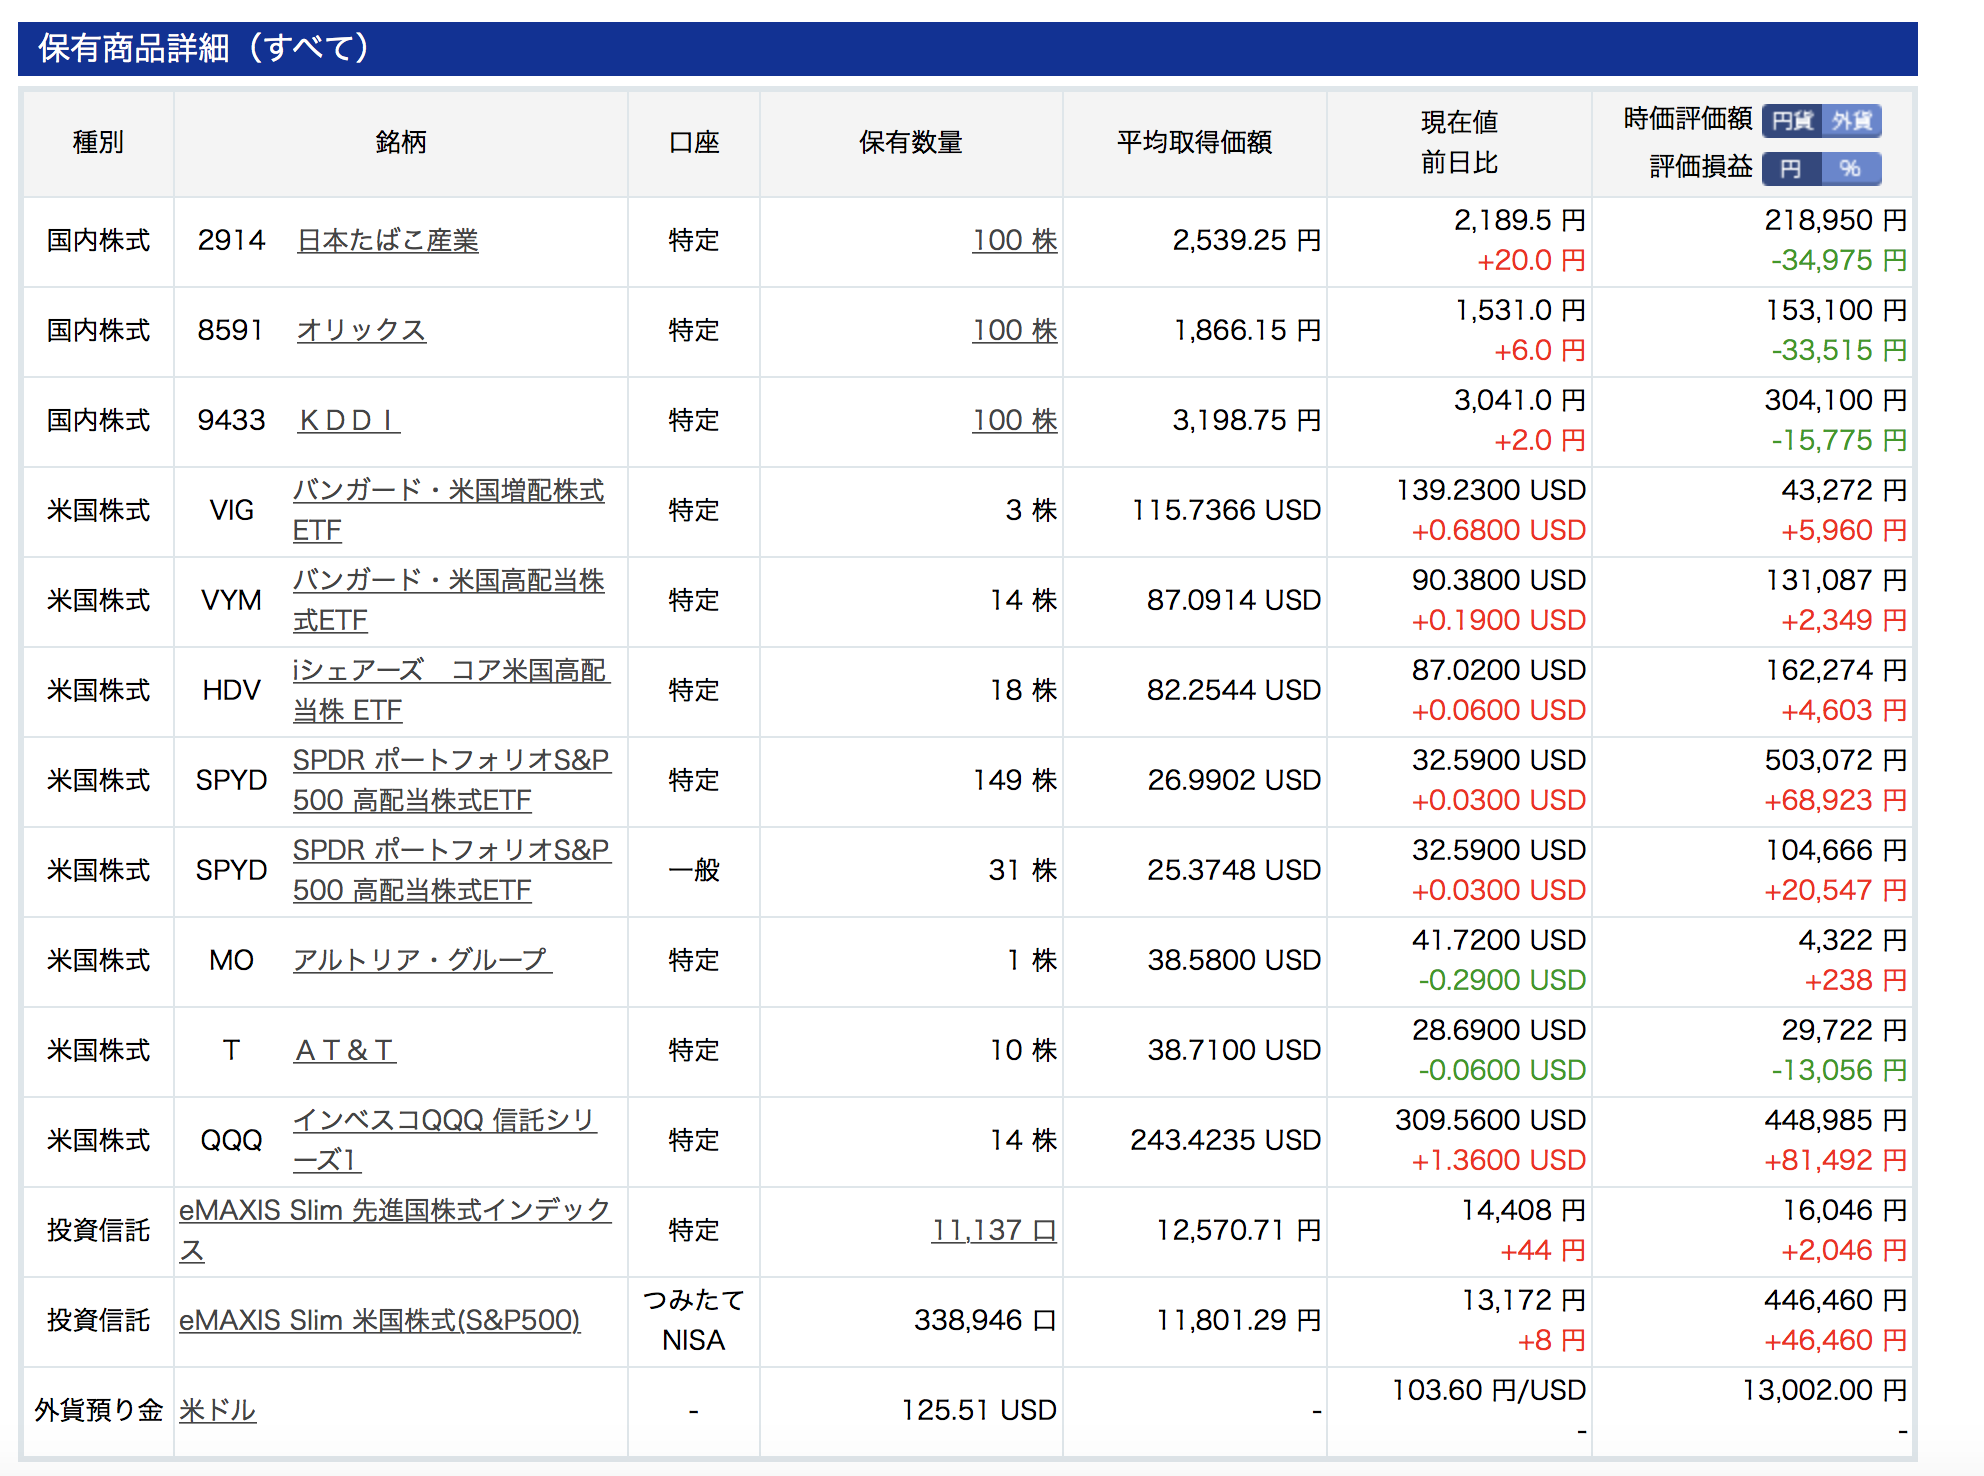
Task: Show profit/loss in 円
Action: 1792,168
